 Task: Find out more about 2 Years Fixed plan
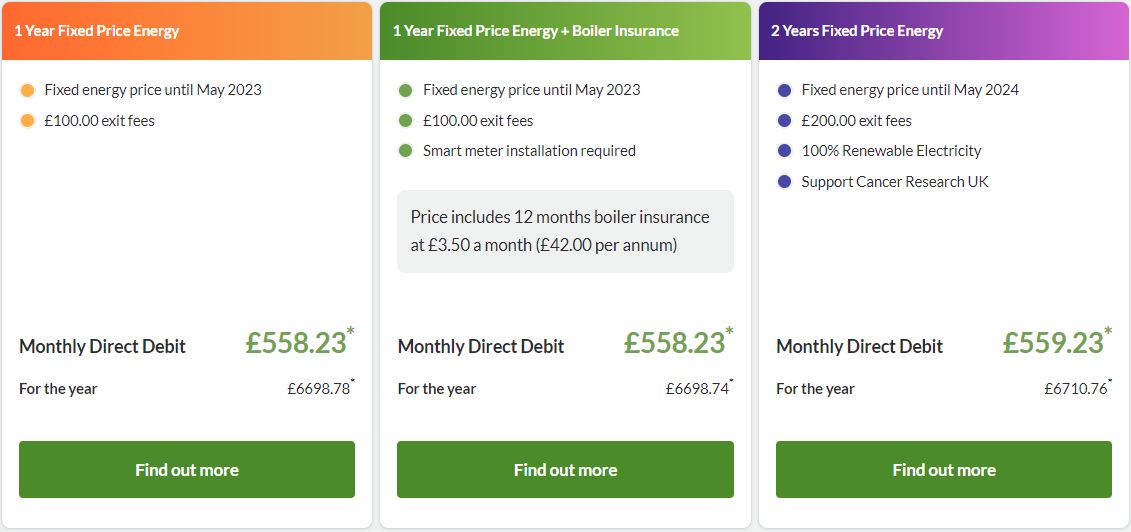coord(944,469)
